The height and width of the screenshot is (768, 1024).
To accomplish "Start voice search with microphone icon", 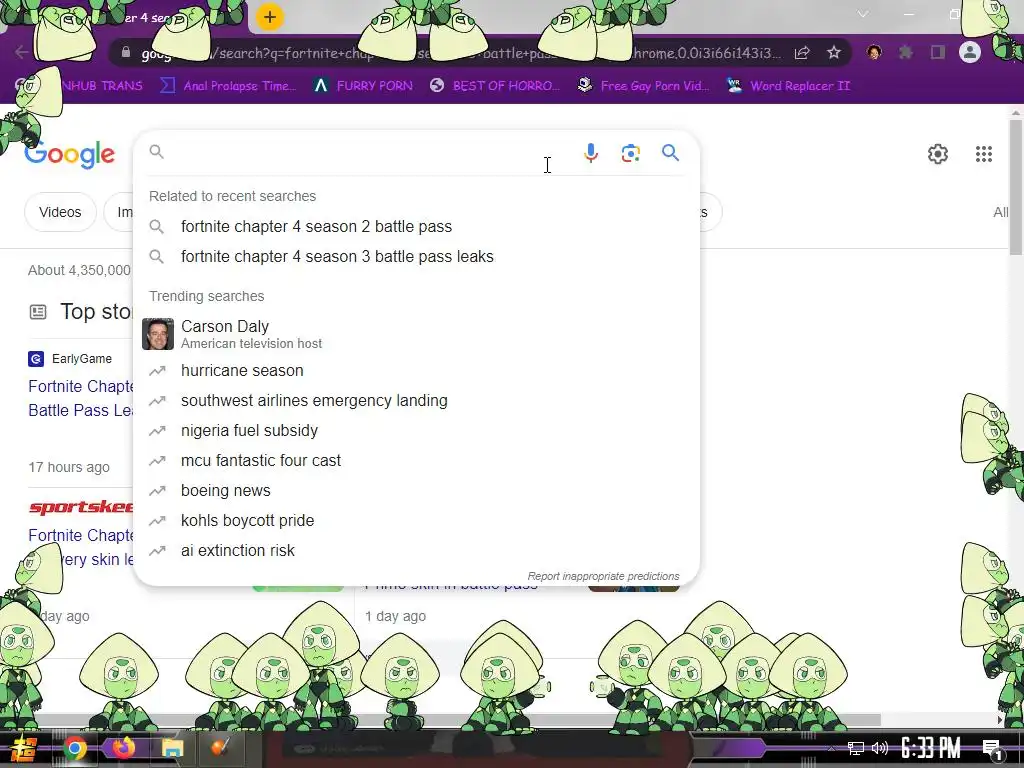I will (590, 153).
